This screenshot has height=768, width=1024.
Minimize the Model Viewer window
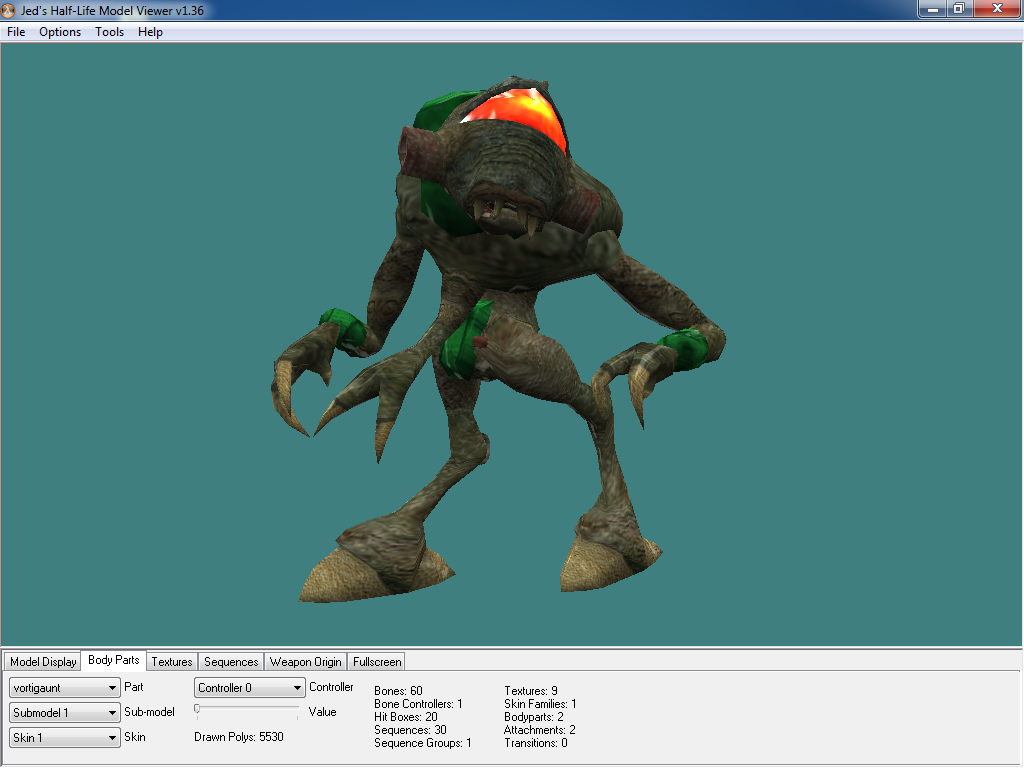pyautogui.click(x=933, y=9)
